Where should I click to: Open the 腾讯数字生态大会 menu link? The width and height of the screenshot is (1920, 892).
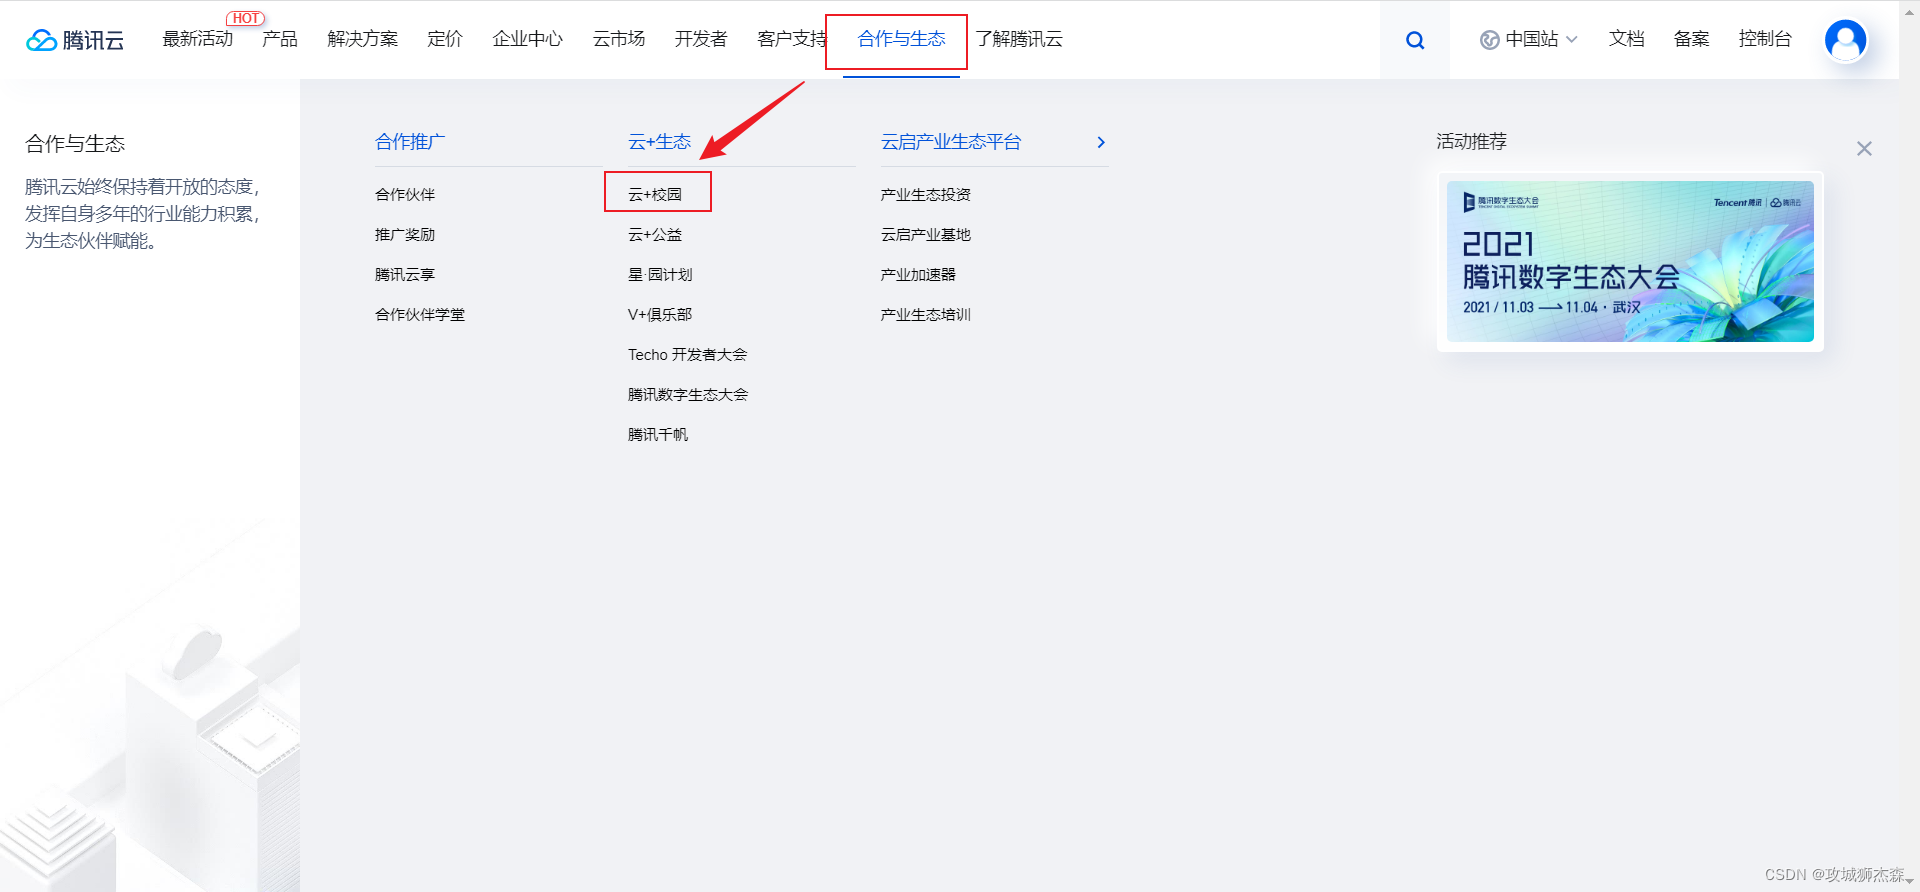(x=688, y=394)
